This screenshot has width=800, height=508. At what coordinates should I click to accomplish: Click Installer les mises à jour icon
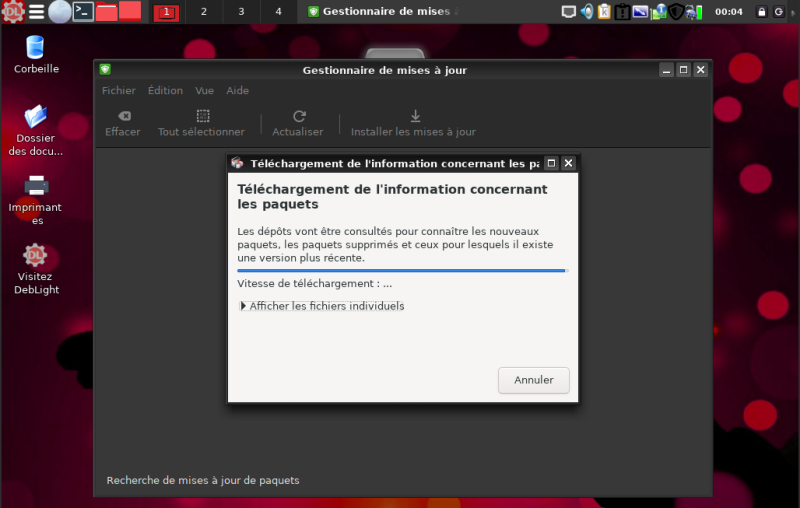(414, 116)
